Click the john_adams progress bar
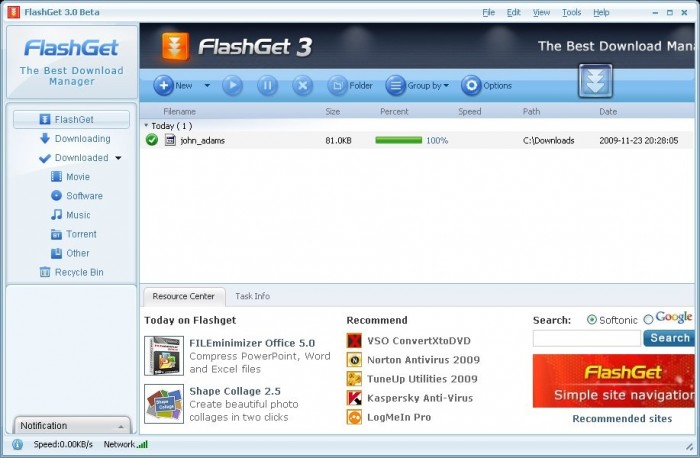The height and width of the screenshot is (458, 700). (x=399, y=140)
